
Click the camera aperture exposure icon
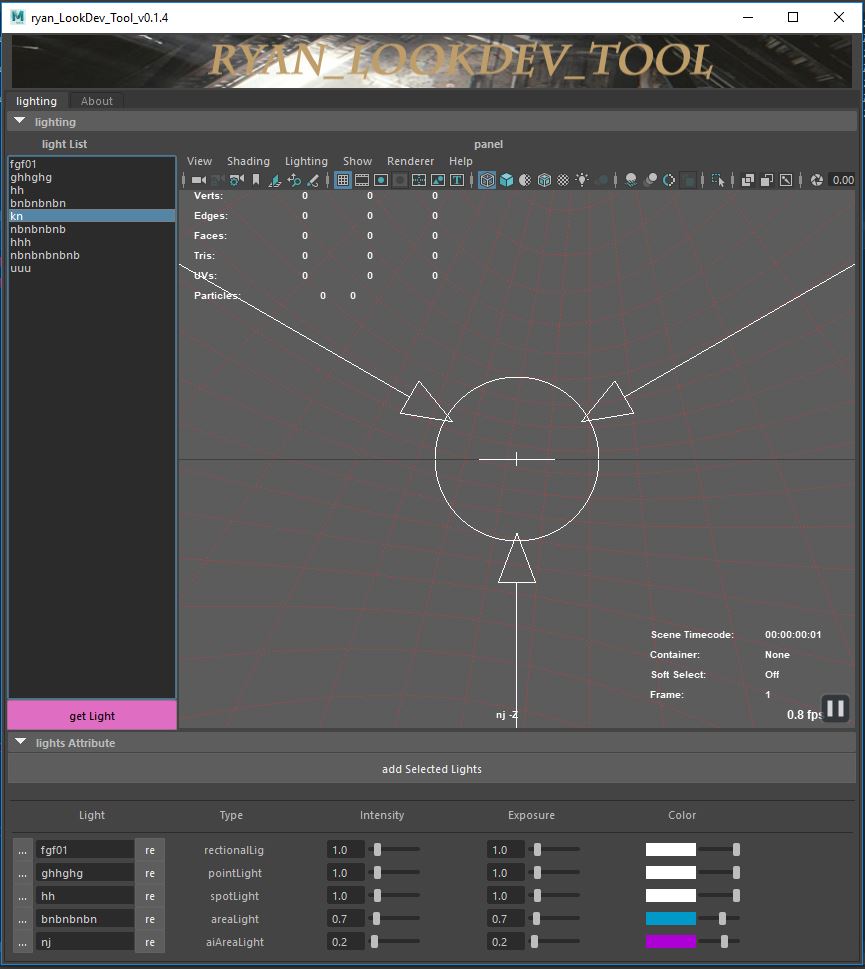click(x=817, y=180)
